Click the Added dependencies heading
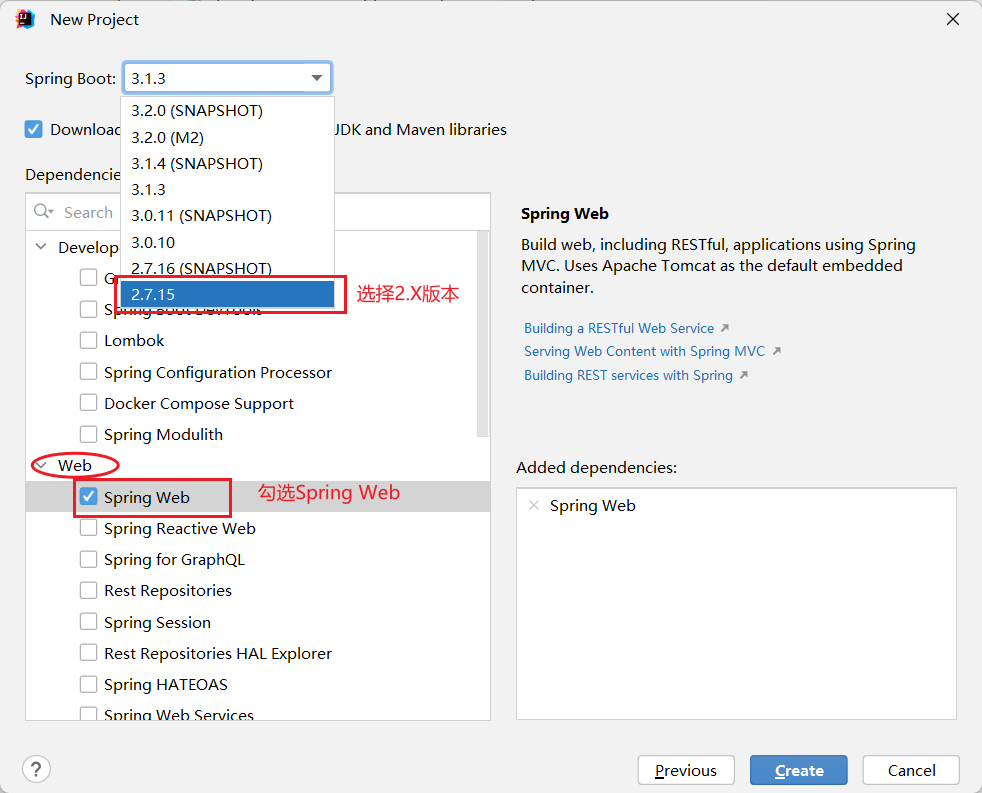 coord(596,468)
